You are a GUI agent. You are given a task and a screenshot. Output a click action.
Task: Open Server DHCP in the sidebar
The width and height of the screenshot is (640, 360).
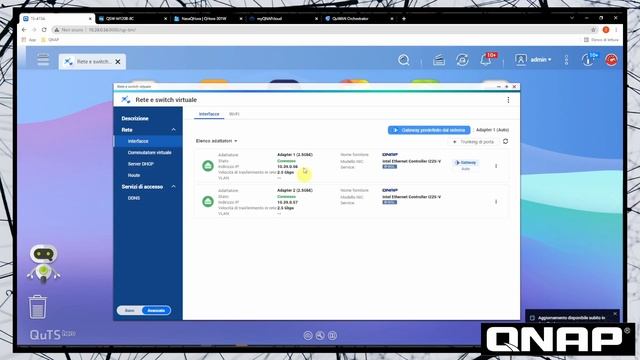click(140, 164)
